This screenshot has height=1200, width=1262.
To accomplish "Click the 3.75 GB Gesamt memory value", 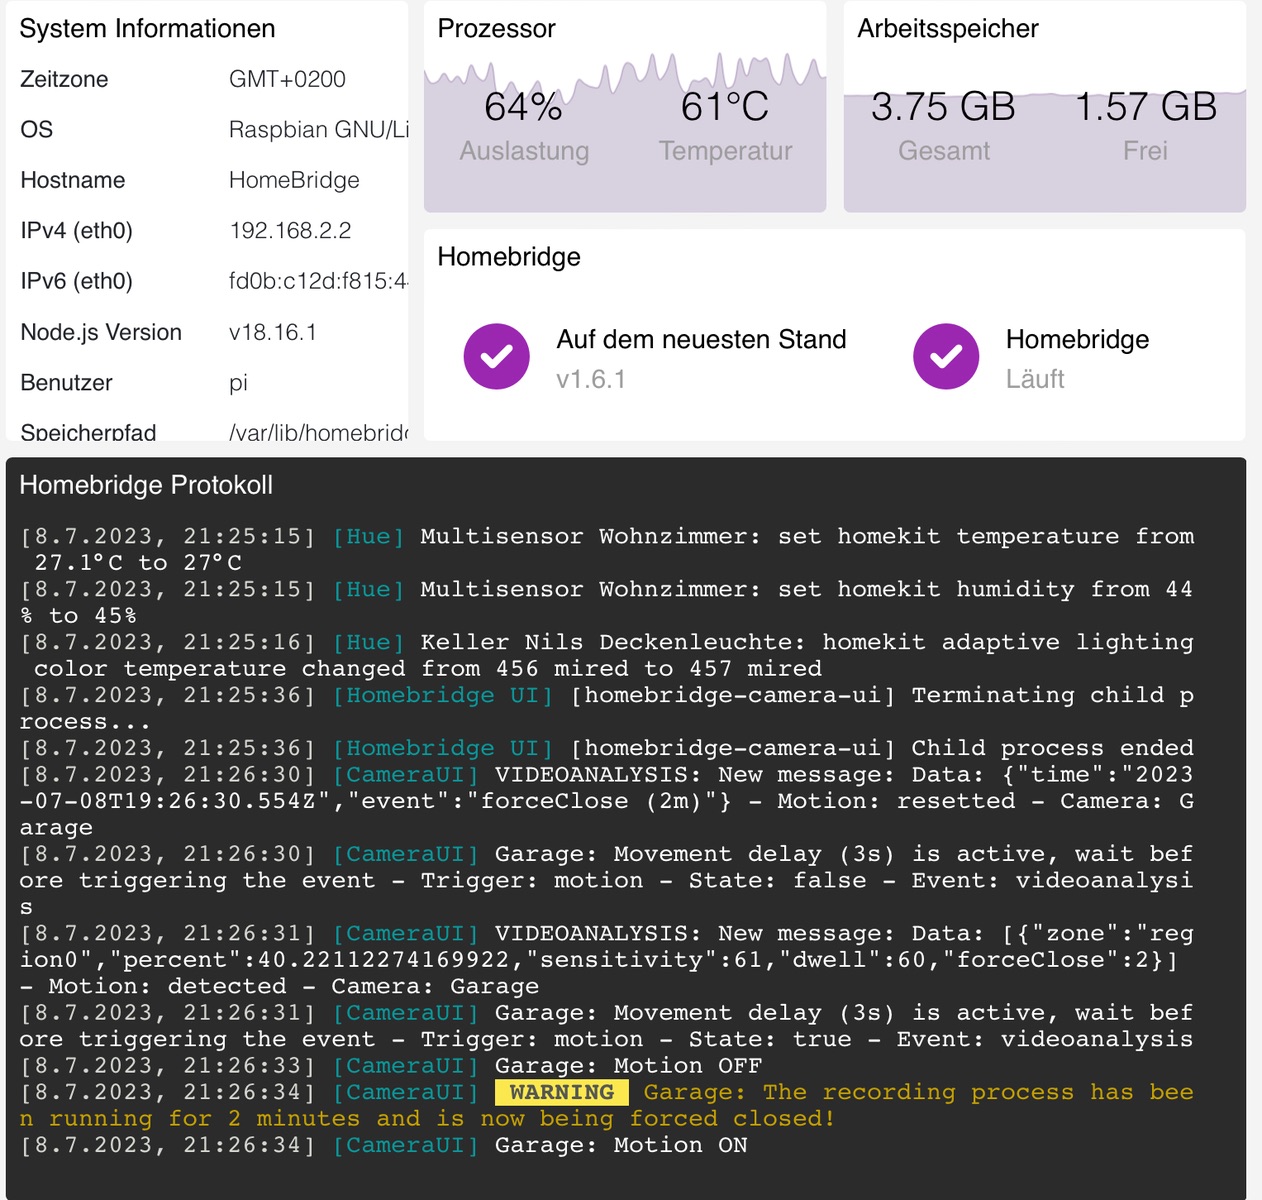I will pyautogui.click(x=943, y=108).
